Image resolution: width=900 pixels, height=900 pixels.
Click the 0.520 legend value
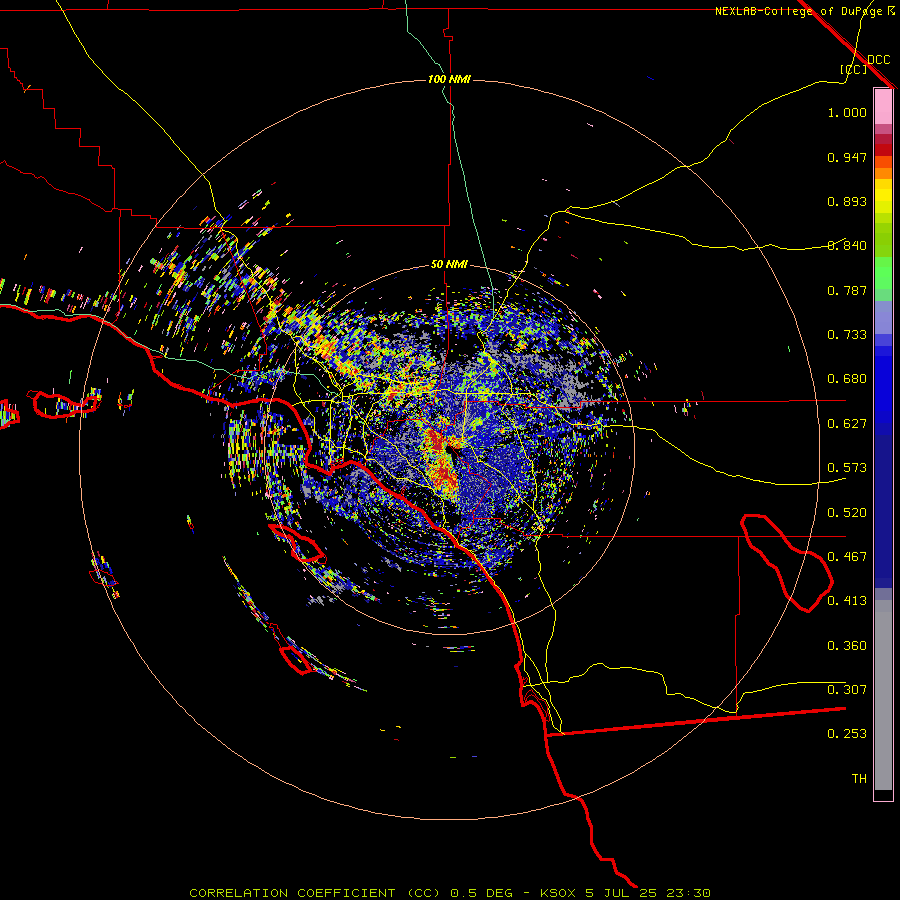point(847,513)
